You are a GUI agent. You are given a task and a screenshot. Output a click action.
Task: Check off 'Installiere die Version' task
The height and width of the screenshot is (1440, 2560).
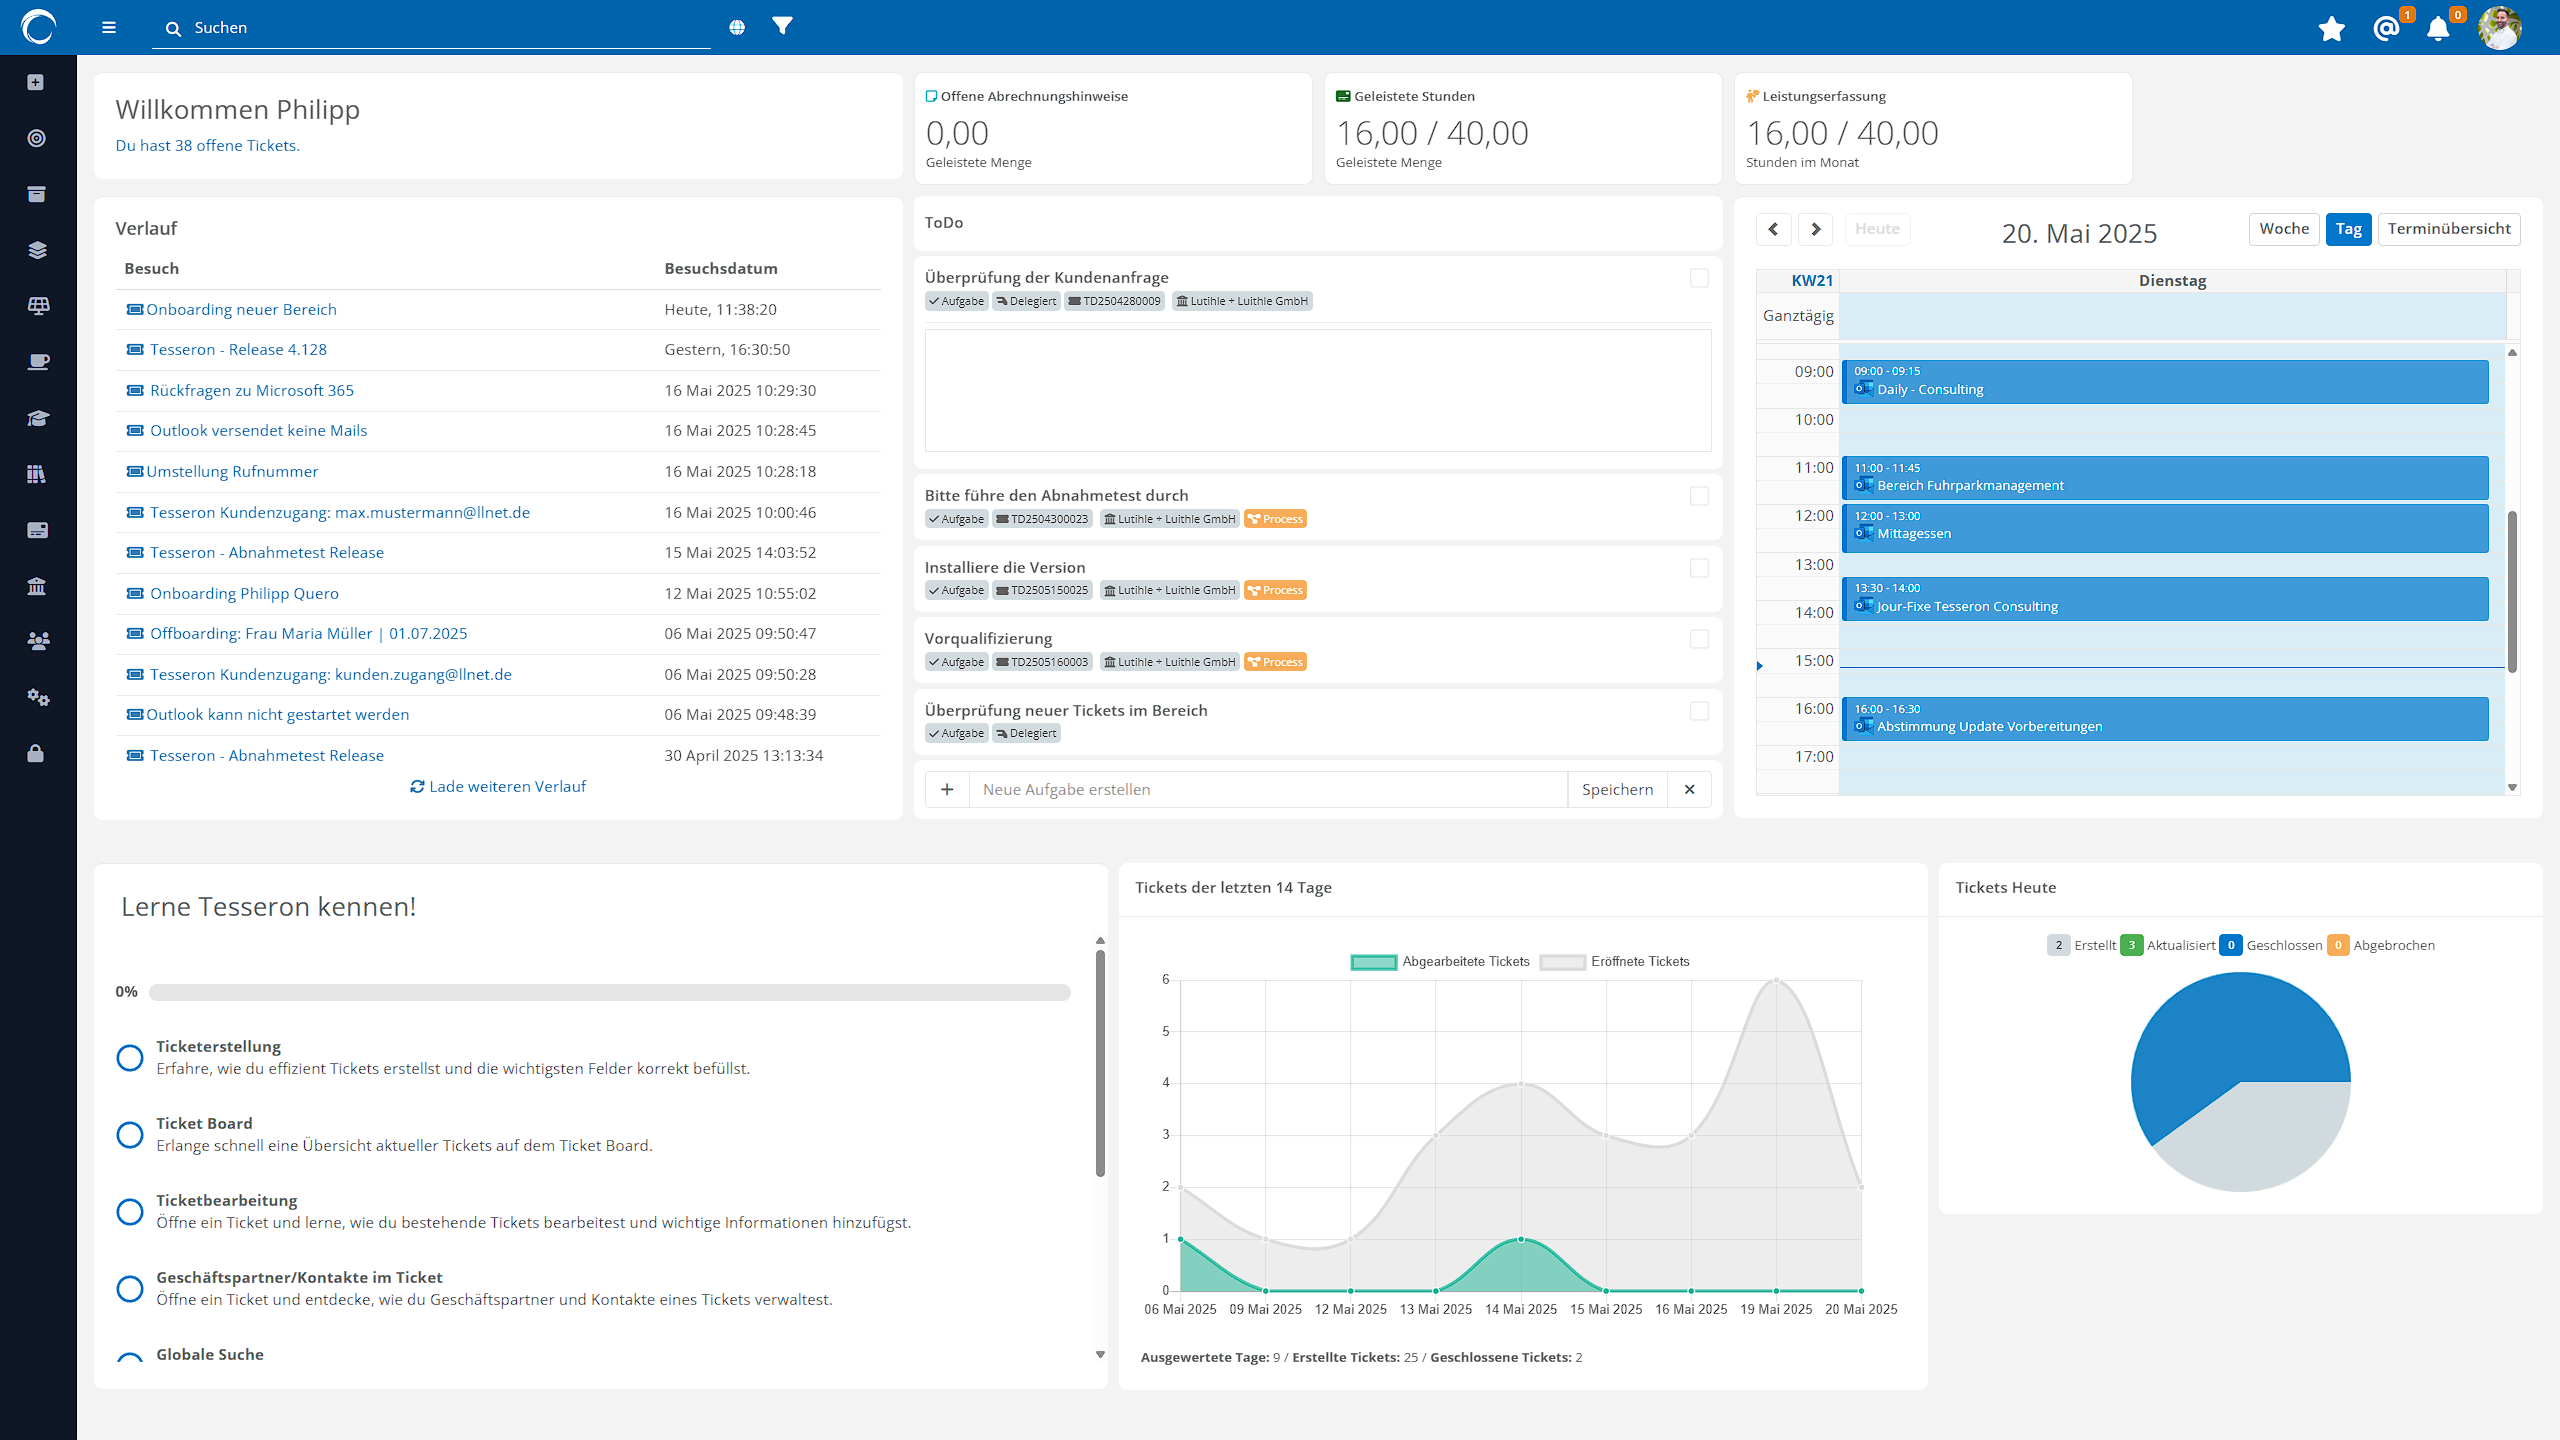[x=1699, y=568]
